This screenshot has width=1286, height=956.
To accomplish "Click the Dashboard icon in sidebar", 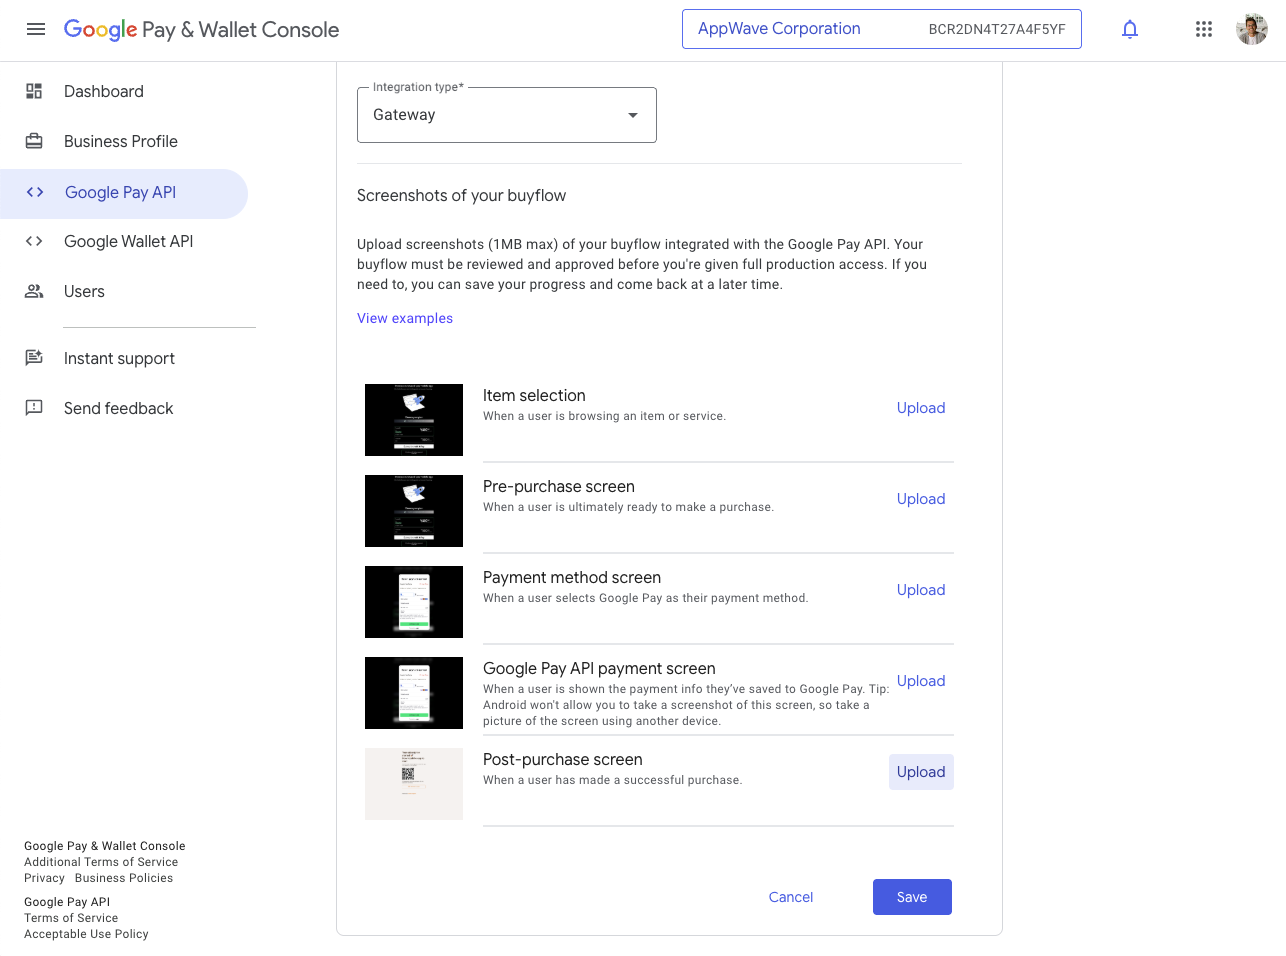I will pyautogui.click(x=34, y=91).
